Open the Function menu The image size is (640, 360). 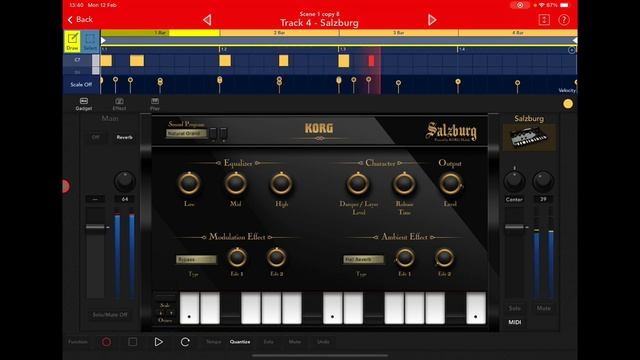[x=78, y=342]
